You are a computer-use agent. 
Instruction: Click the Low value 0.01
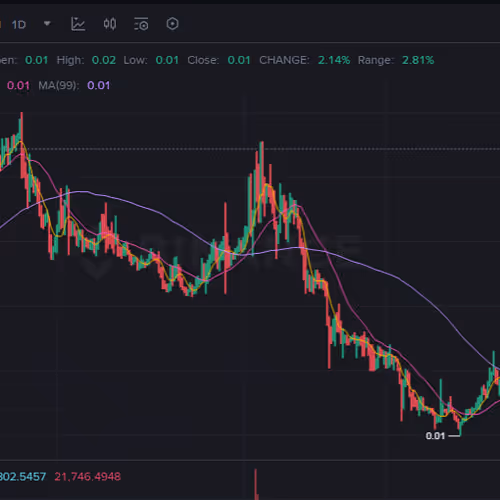point(167,60)
